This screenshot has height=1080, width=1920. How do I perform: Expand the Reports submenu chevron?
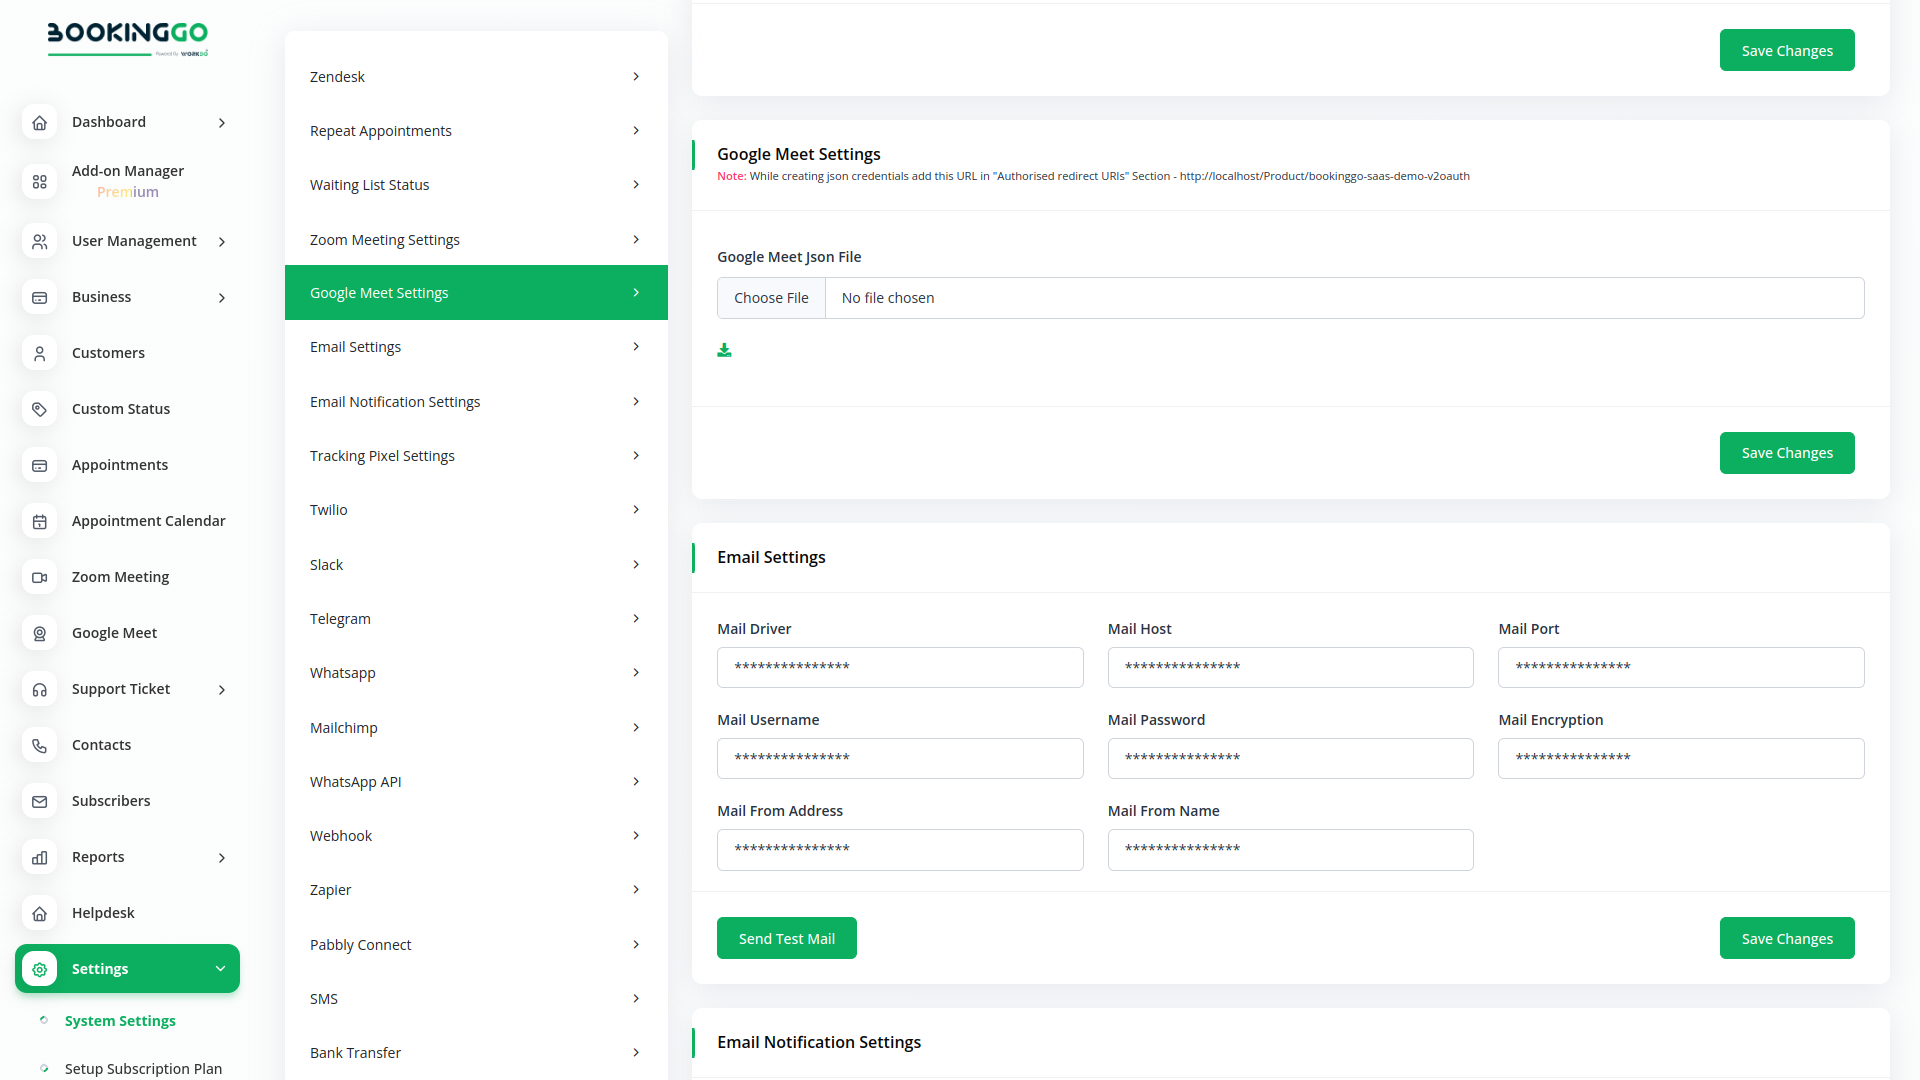[x=222, y=857]
